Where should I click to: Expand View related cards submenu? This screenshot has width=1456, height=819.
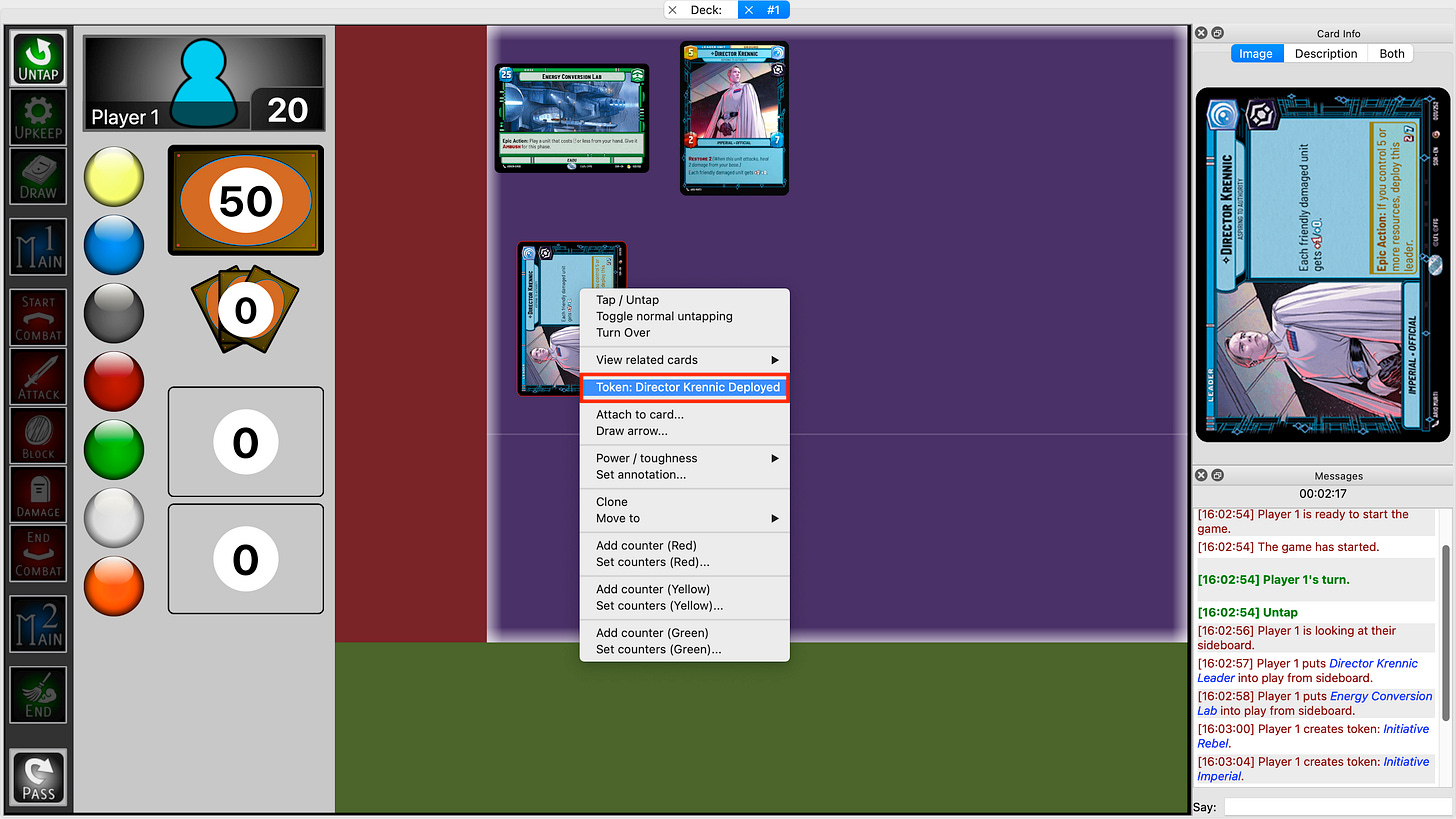(x=685, y=360)
